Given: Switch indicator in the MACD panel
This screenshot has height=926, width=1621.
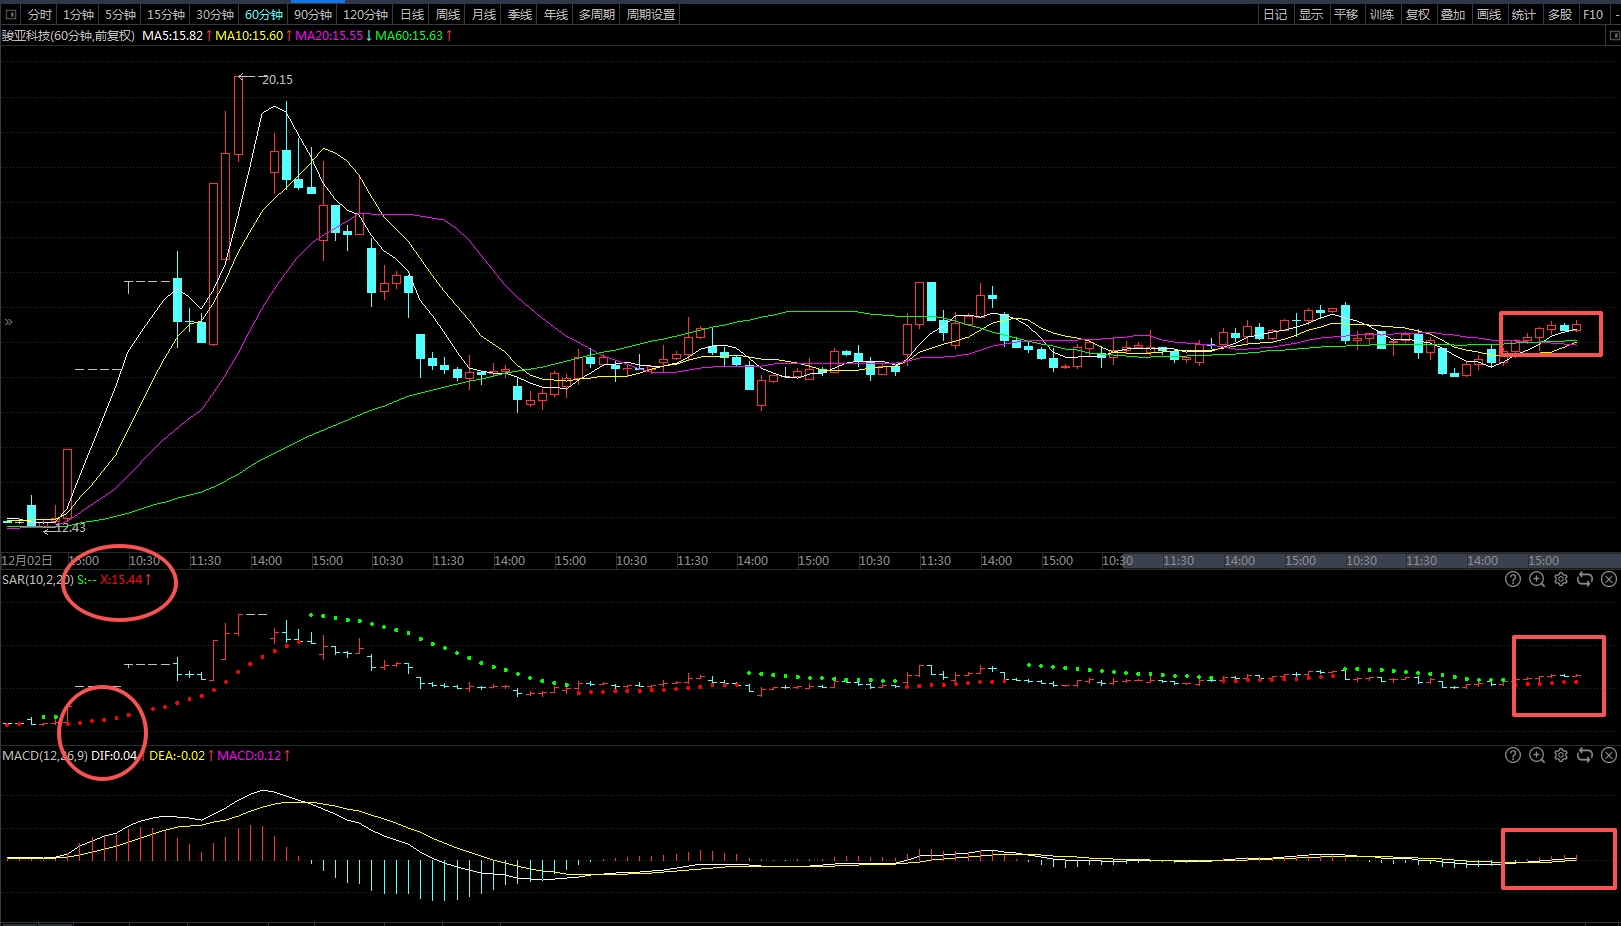Looking at the screenshot, I should 1585,755.
